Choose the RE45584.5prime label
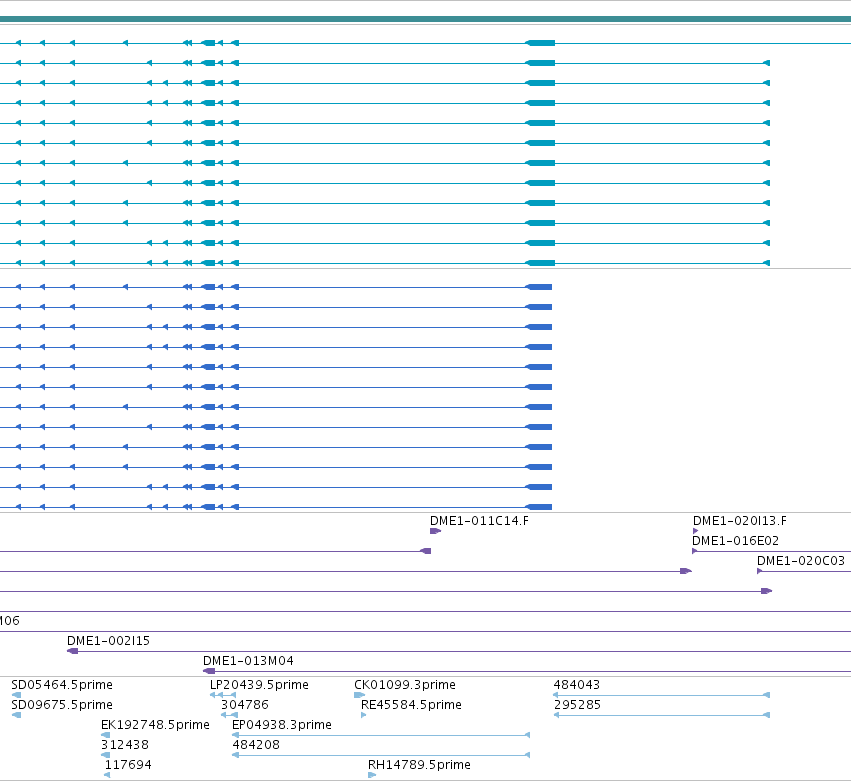Image resolution: width=851 pixels, height=781 pixels. pyautogui.click(x=411, y=704)
